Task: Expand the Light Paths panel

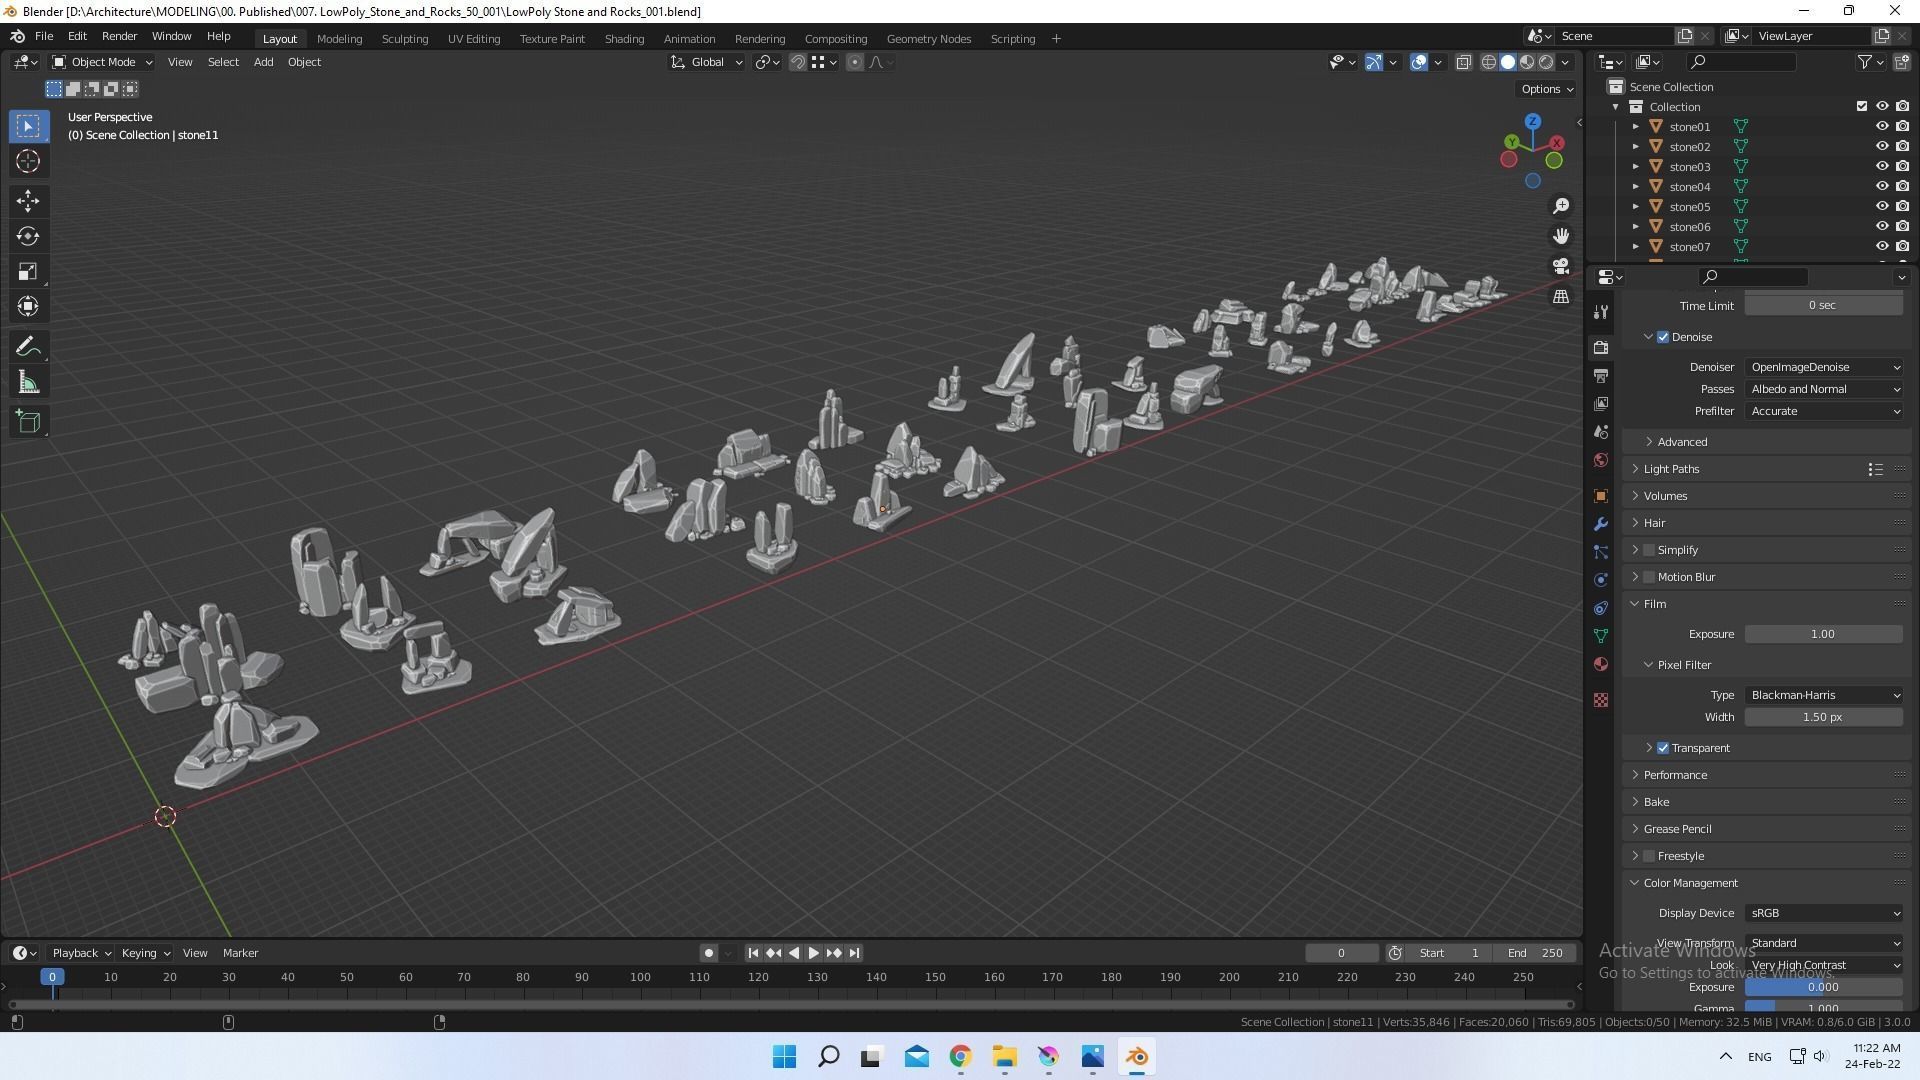Action: click(x=1671, y=469)
